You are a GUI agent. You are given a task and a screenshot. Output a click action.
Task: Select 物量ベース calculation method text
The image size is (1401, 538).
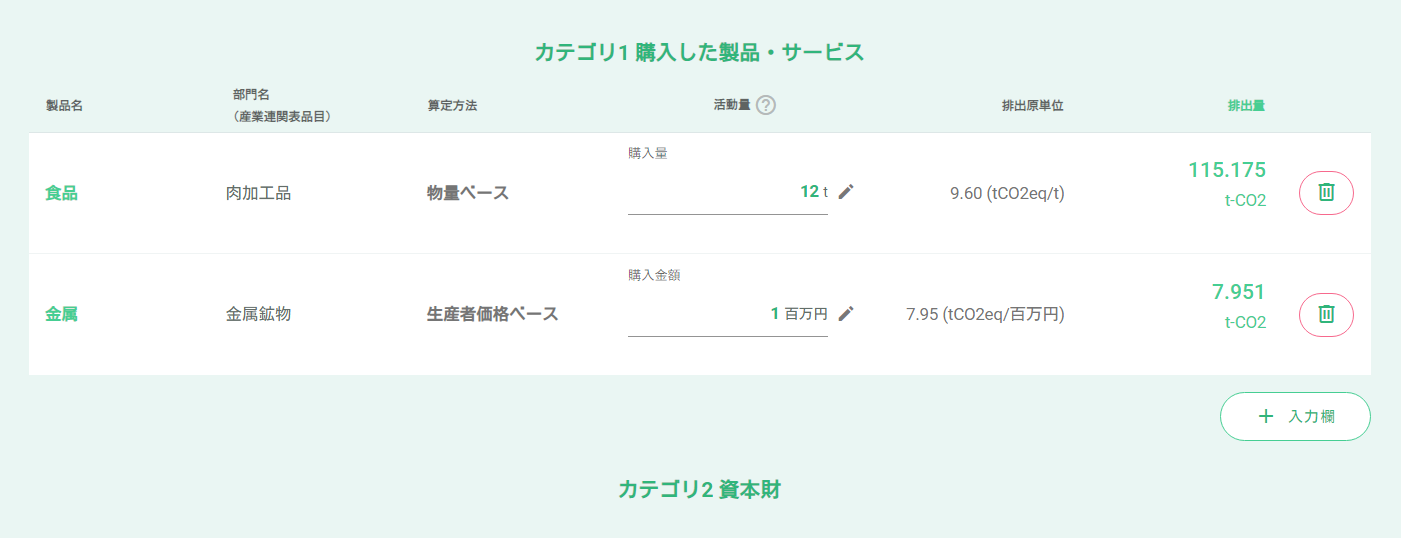click(468, 193)
